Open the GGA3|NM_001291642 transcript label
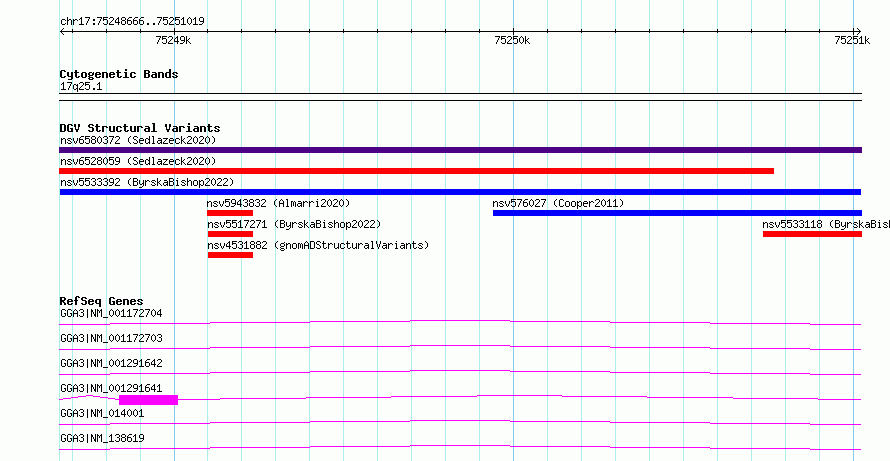 [x=111, y=363]
